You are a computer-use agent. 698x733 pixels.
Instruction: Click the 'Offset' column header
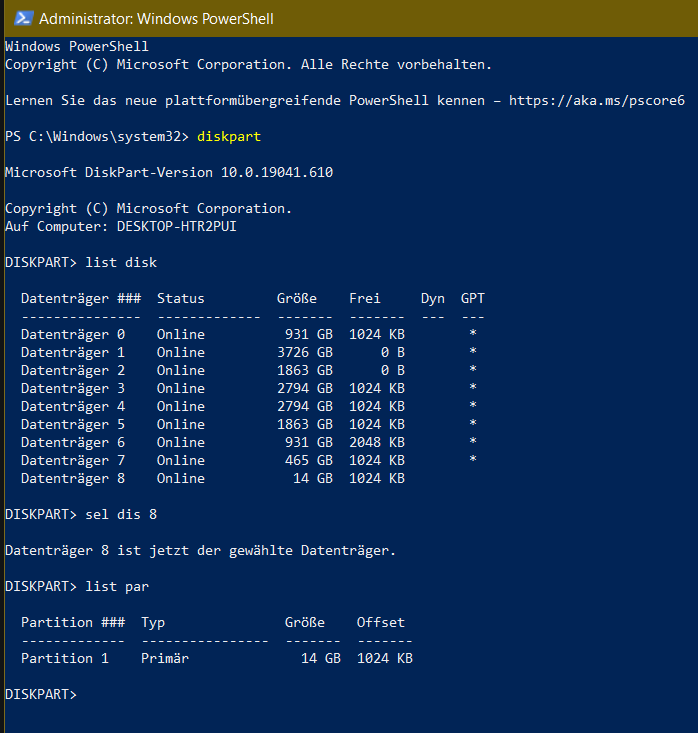pyautogui.click(x=381, y=622)
